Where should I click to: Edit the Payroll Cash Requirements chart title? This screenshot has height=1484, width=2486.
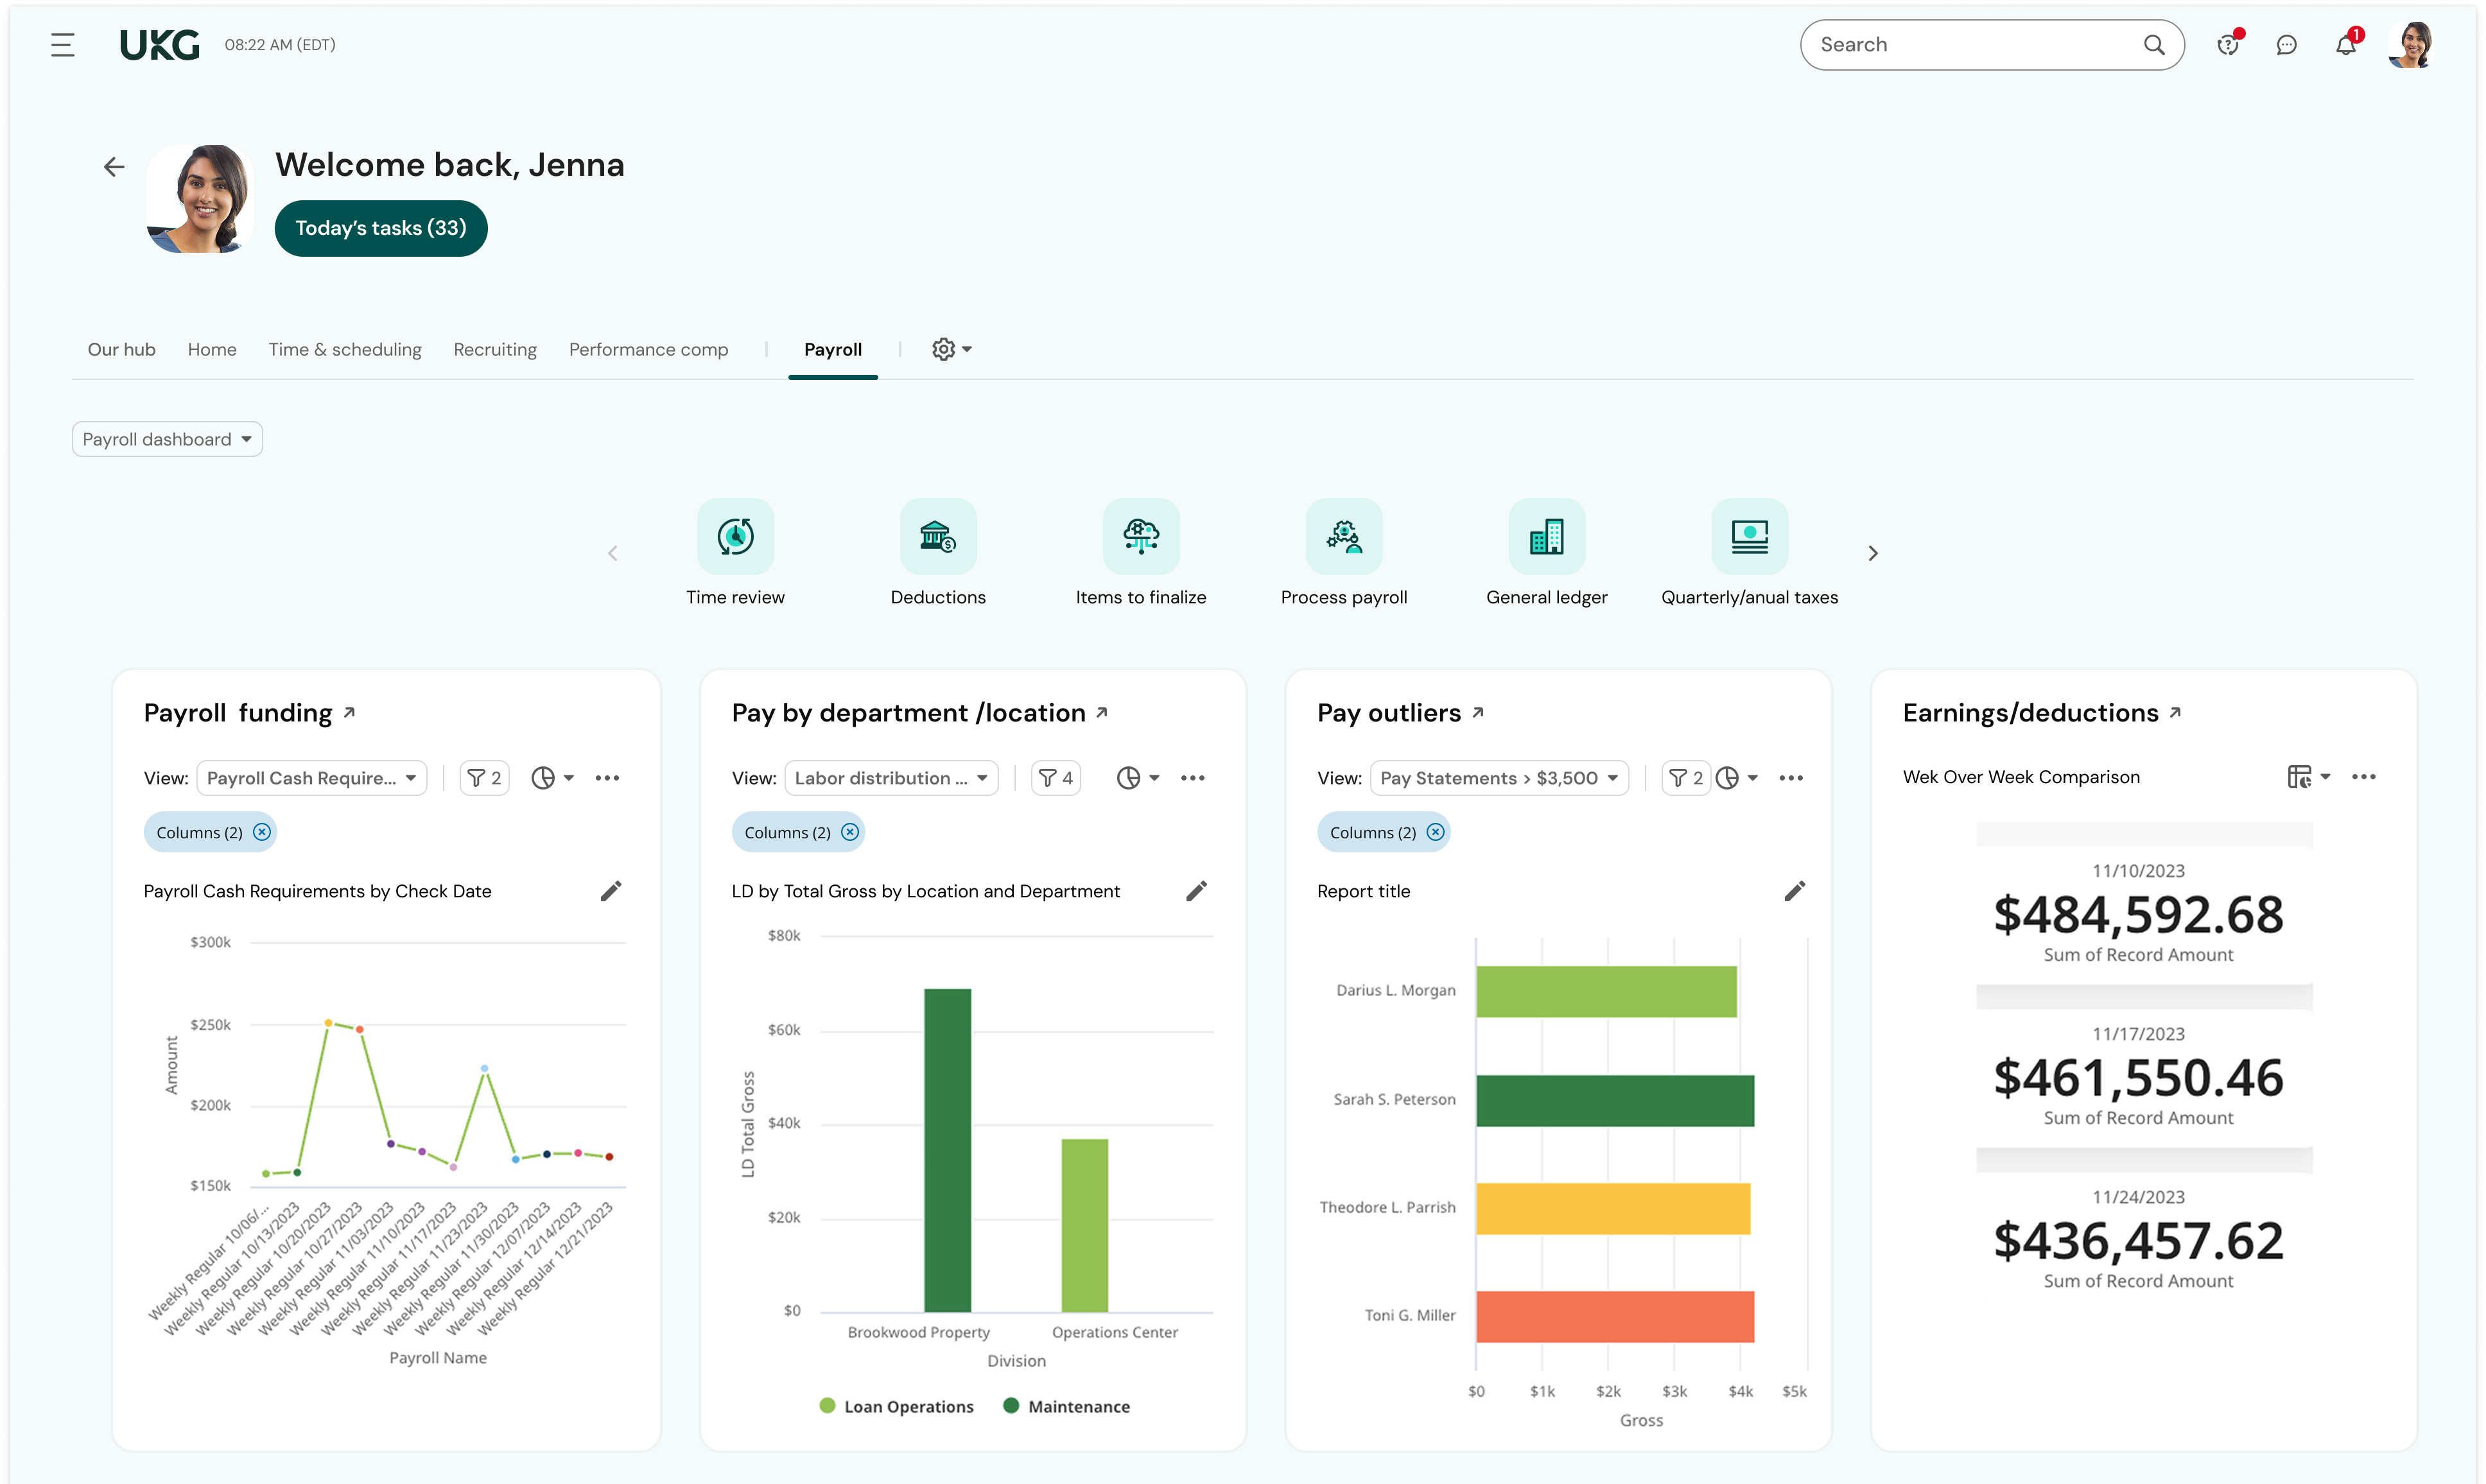point(610,891)
